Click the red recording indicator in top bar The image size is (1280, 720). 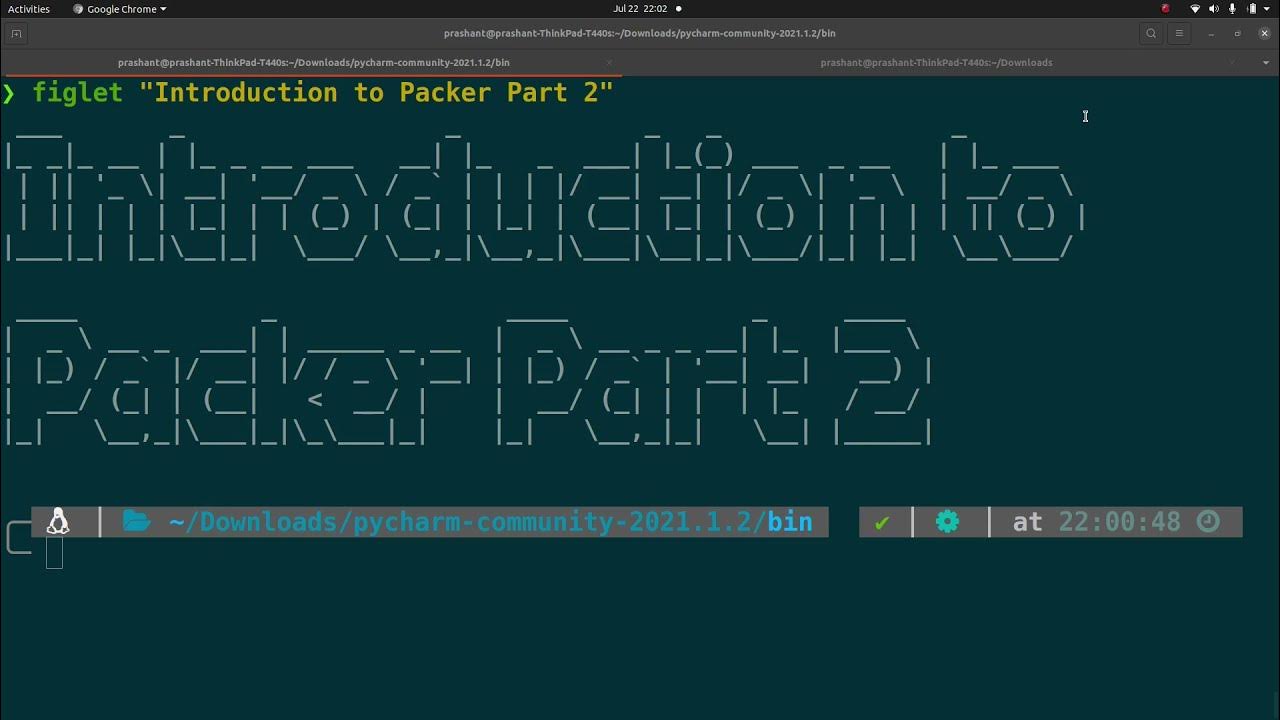point(1165,9)
